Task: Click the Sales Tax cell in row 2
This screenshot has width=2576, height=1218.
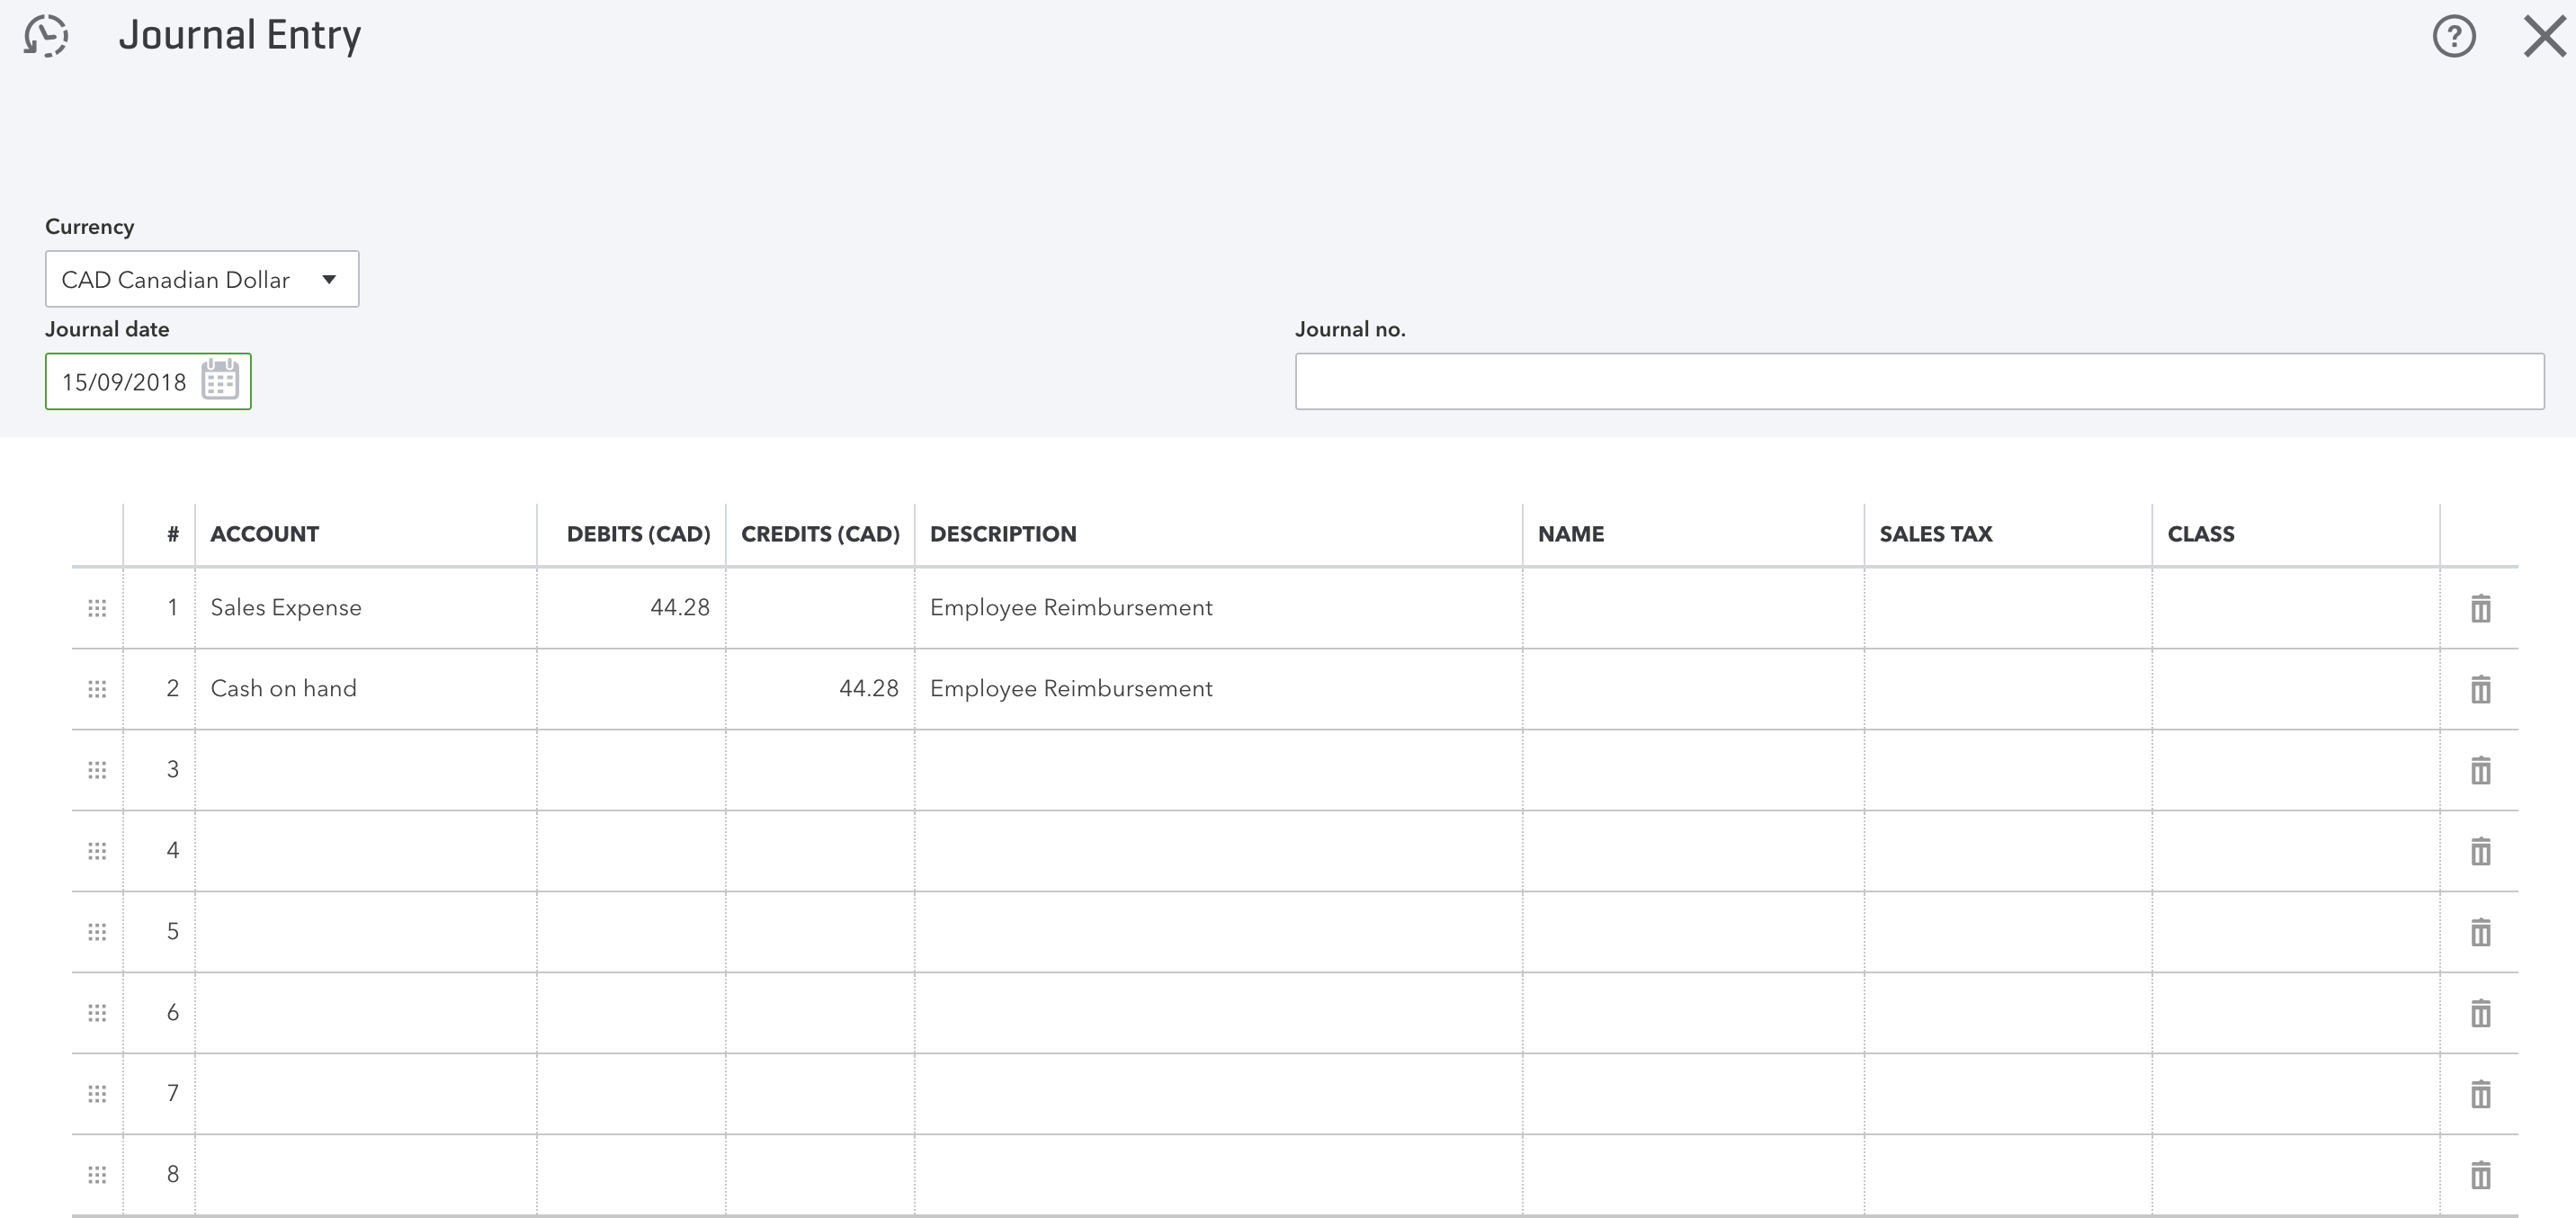Action: coord(2007,689)
